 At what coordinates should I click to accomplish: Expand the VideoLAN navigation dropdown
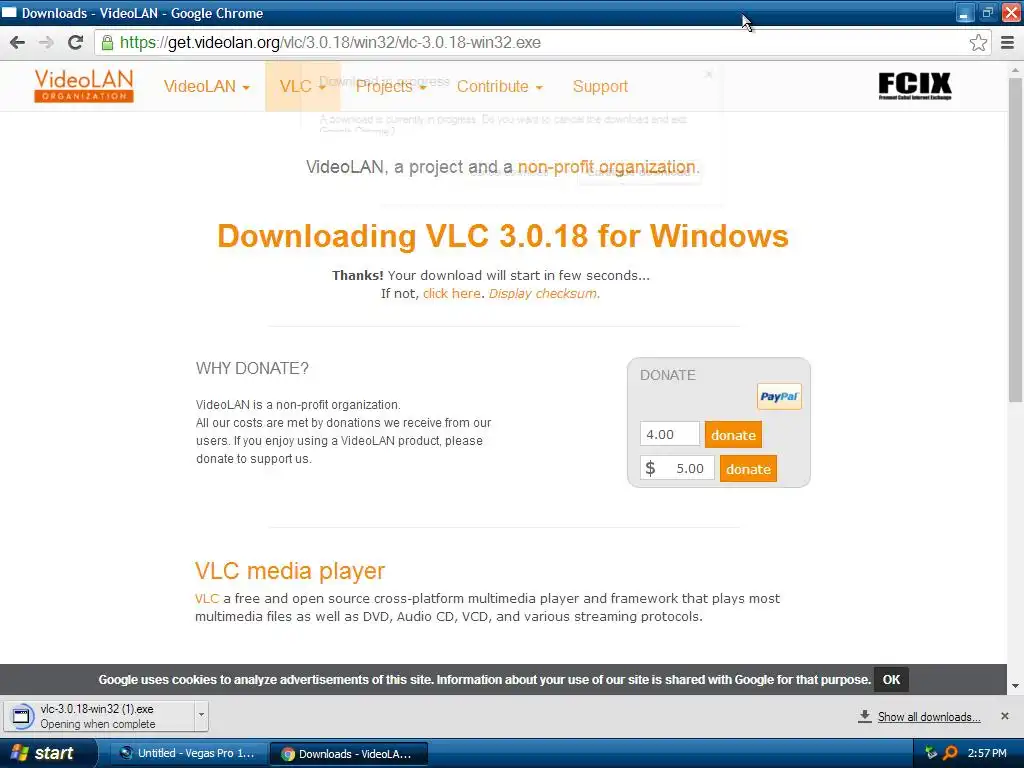[206, 86]
